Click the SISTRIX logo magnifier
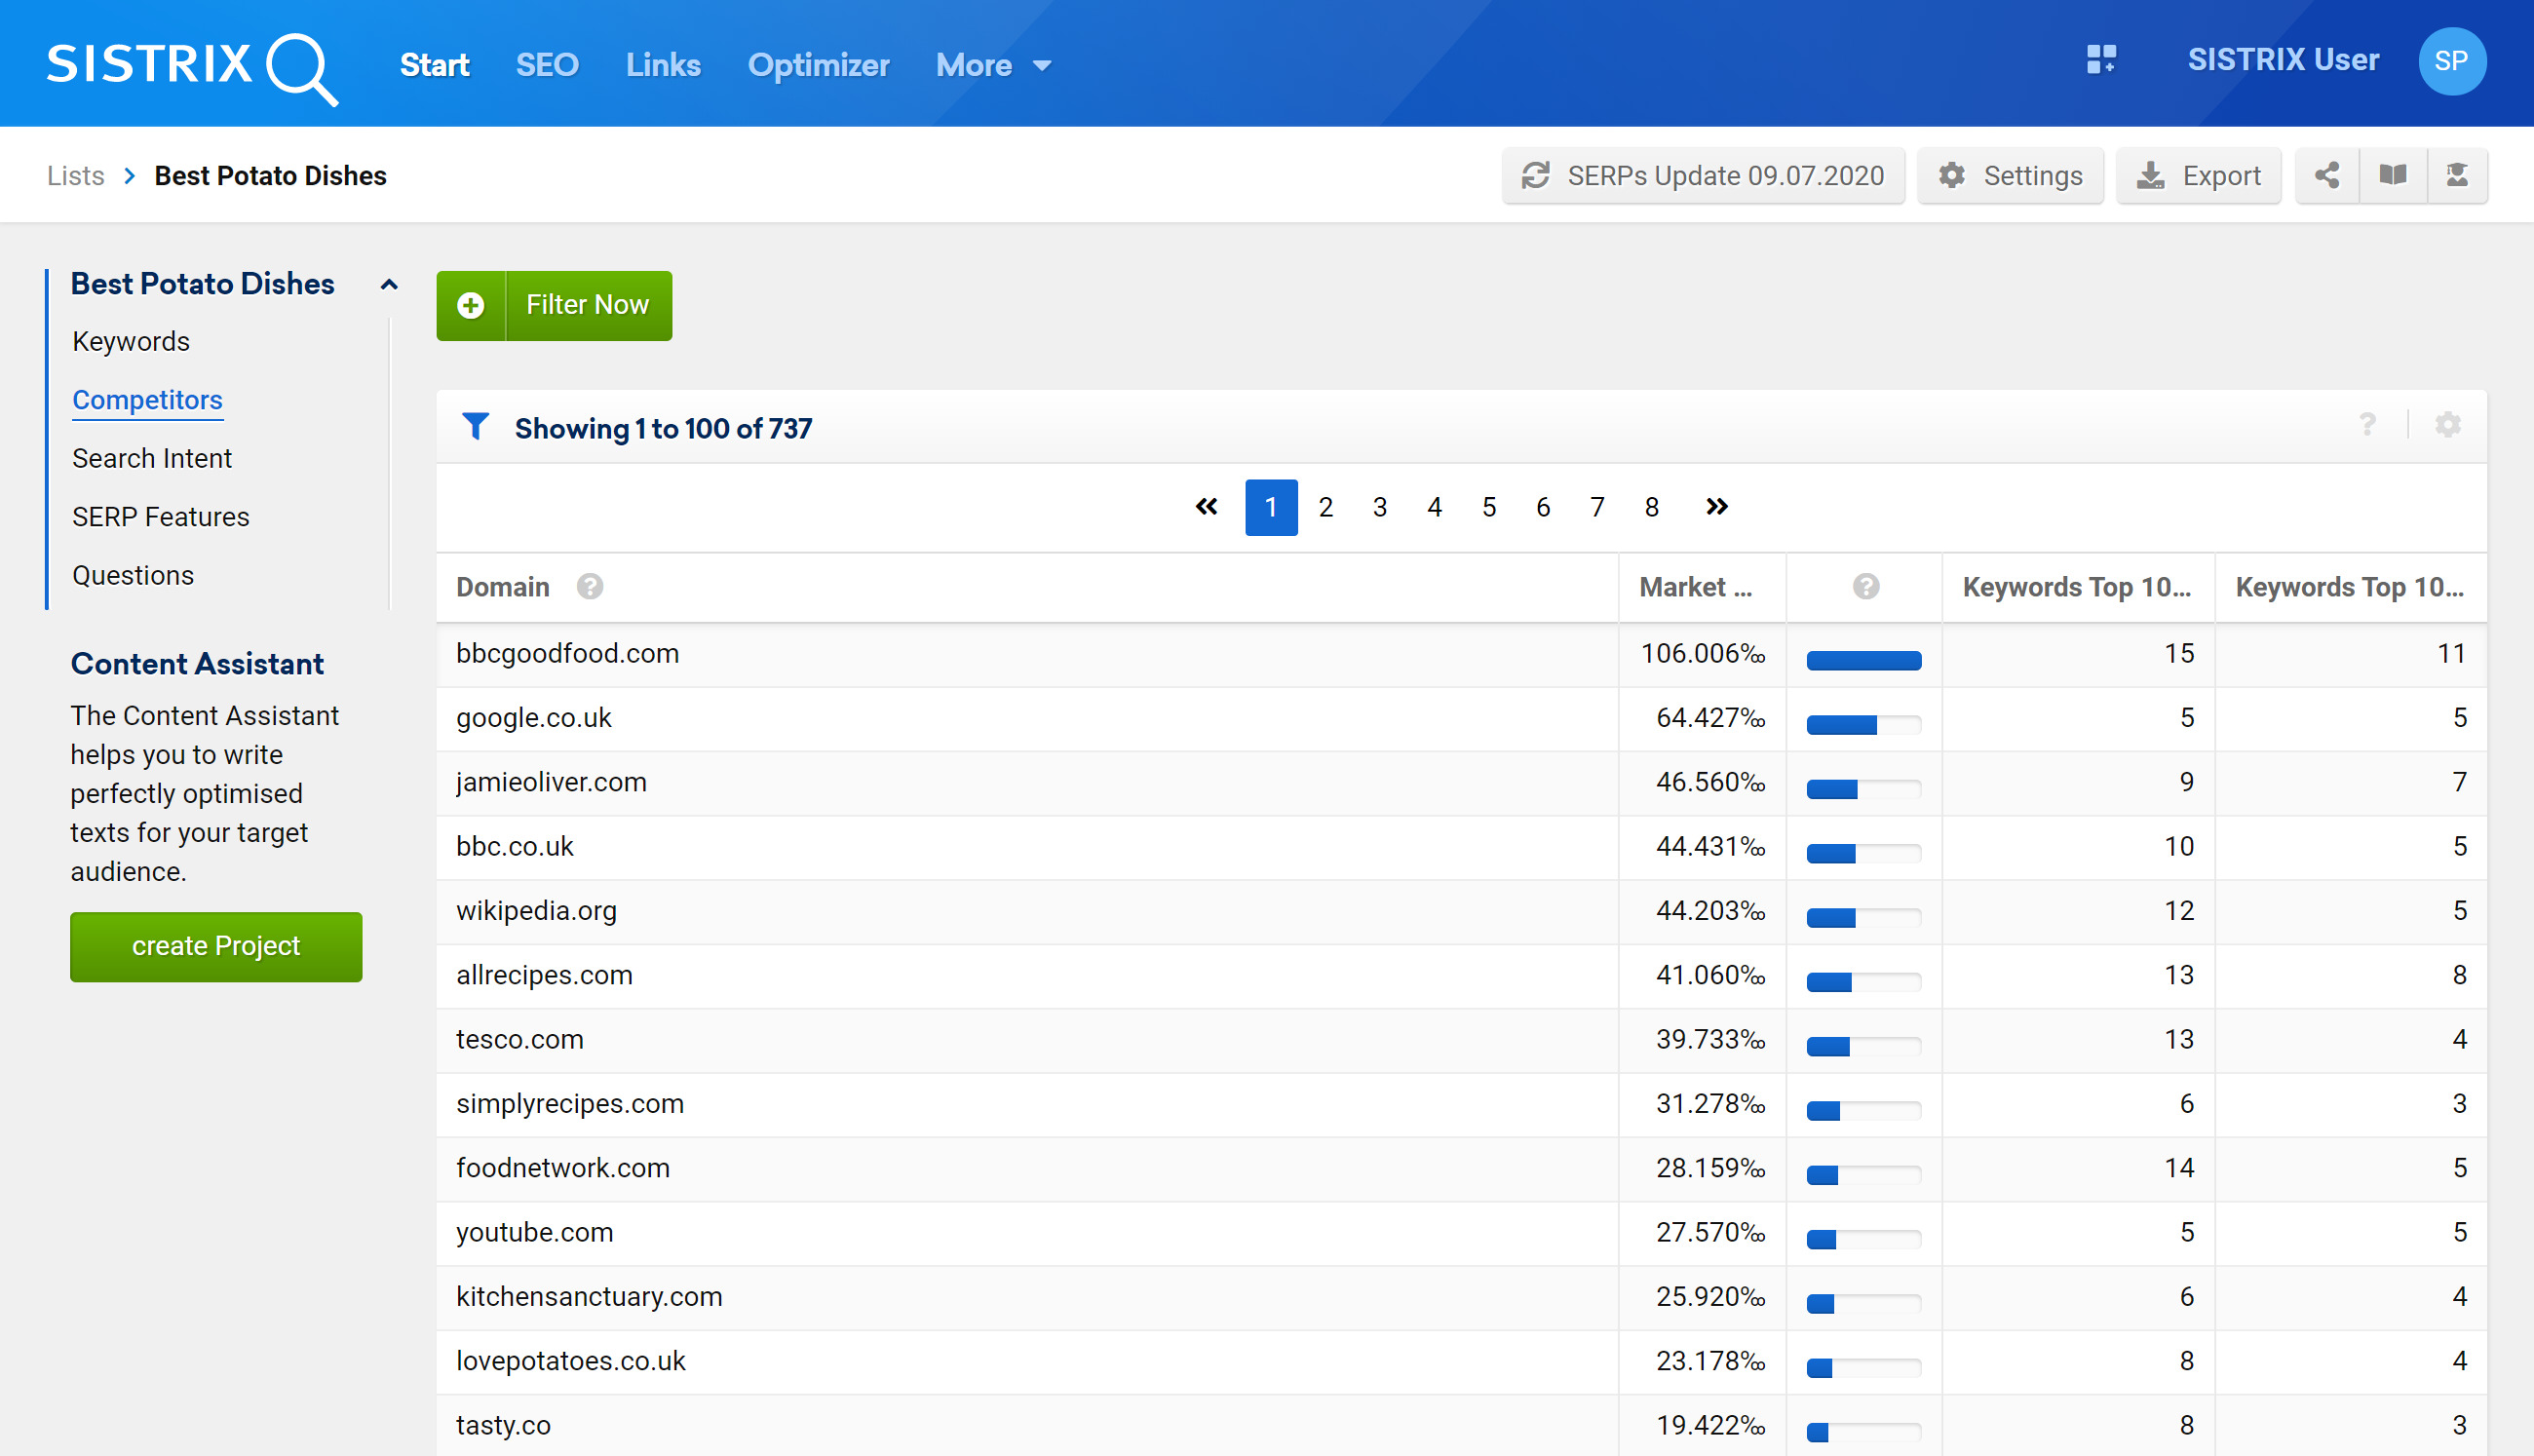The height and width of the screenshot is (1456, 2534). pyautogui.click(x=301, y=68)
